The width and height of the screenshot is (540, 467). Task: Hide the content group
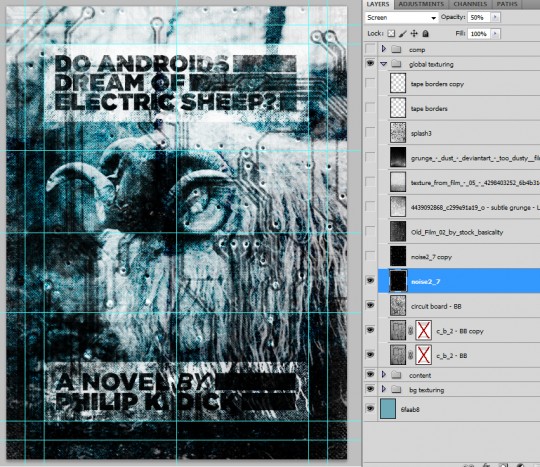(x=370, y=374)
